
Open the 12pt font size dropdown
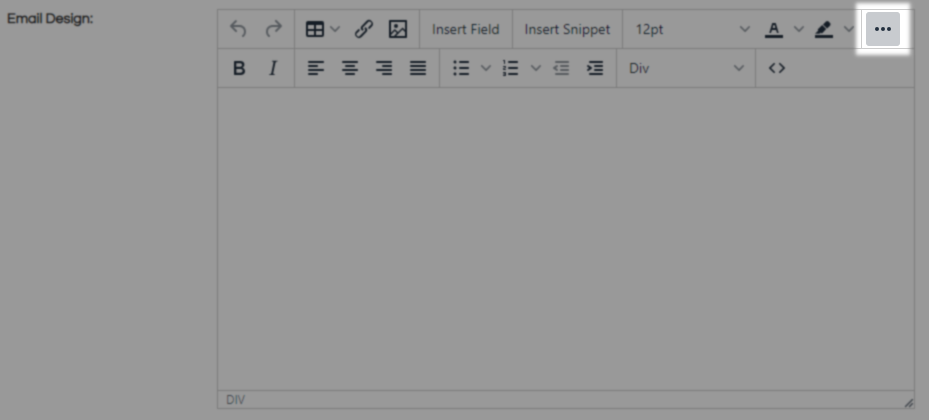[x=691, y=29]
